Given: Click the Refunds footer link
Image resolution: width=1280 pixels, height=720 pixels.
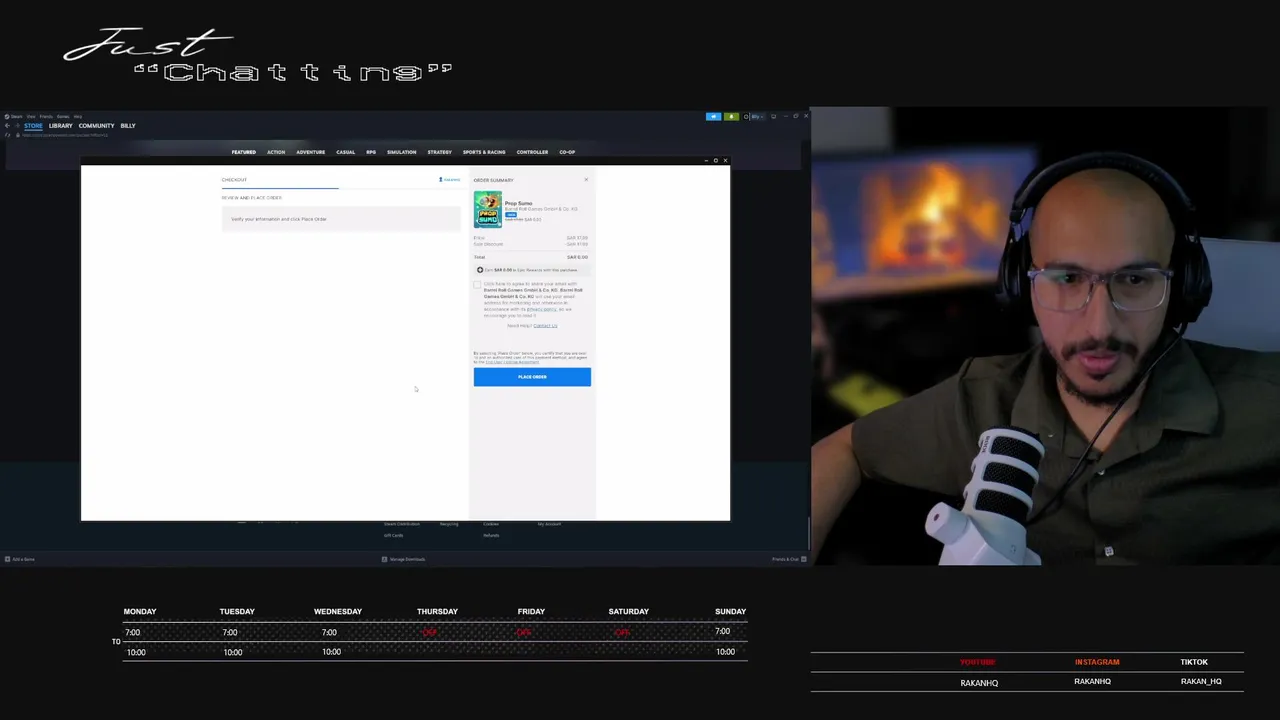Looking at the screenshot, I should [491, 535].
